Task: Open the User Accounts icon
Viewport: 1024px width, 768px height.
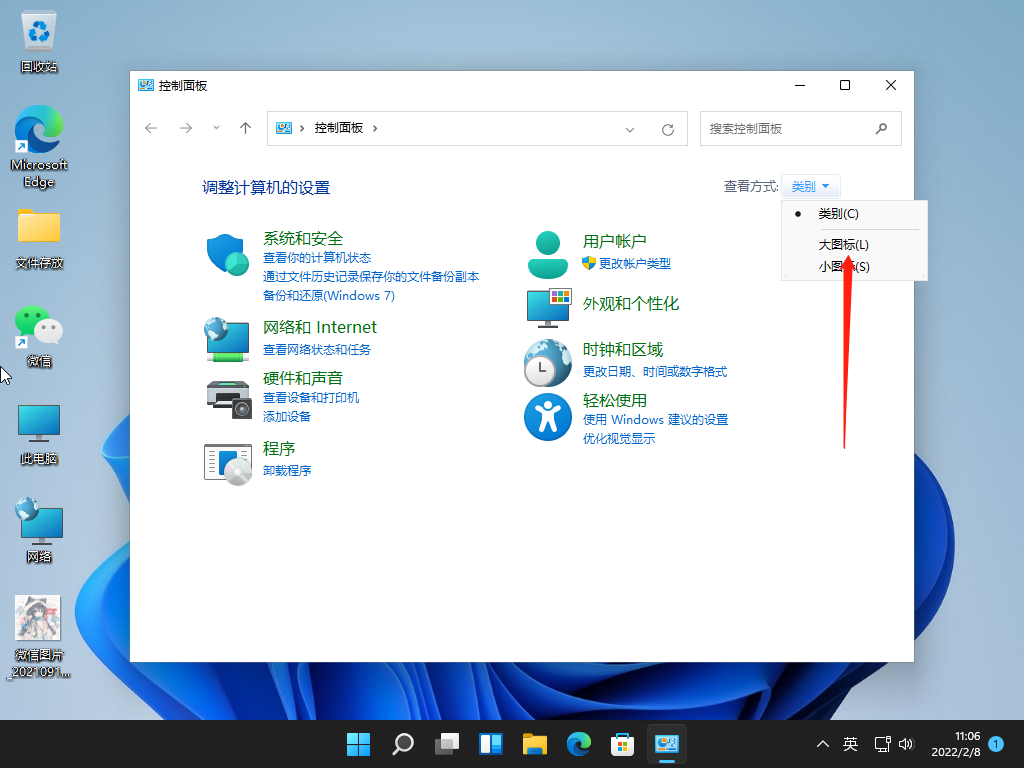Action: (547, 254)
